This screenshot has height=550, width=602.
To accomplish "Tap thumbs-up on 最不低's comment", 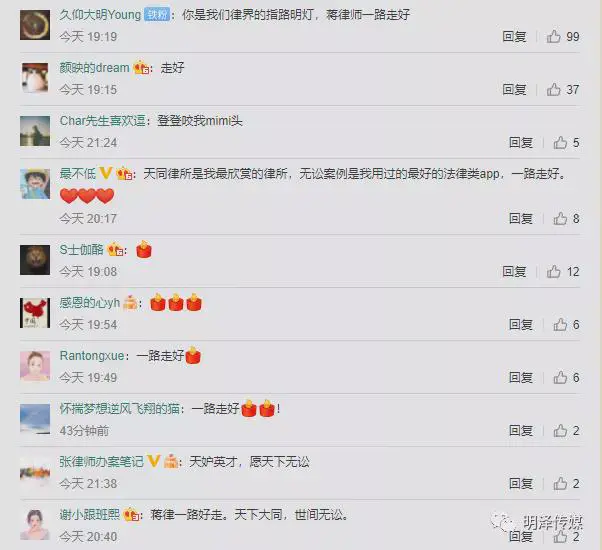I will tap(560, 218).
